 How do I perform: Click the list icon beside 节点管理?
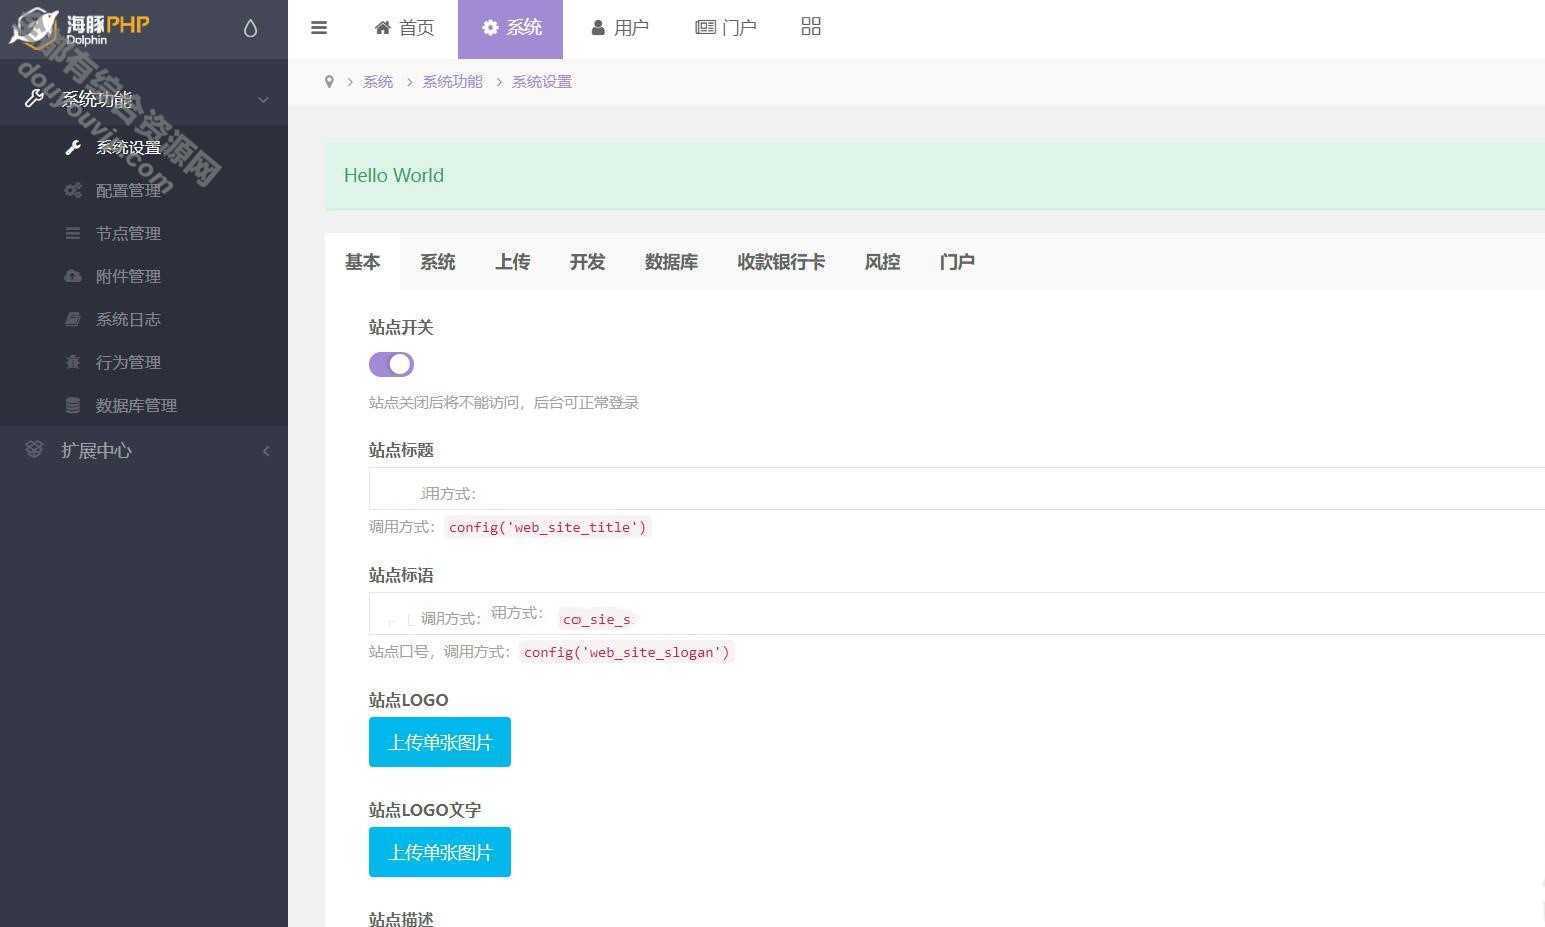73,233
